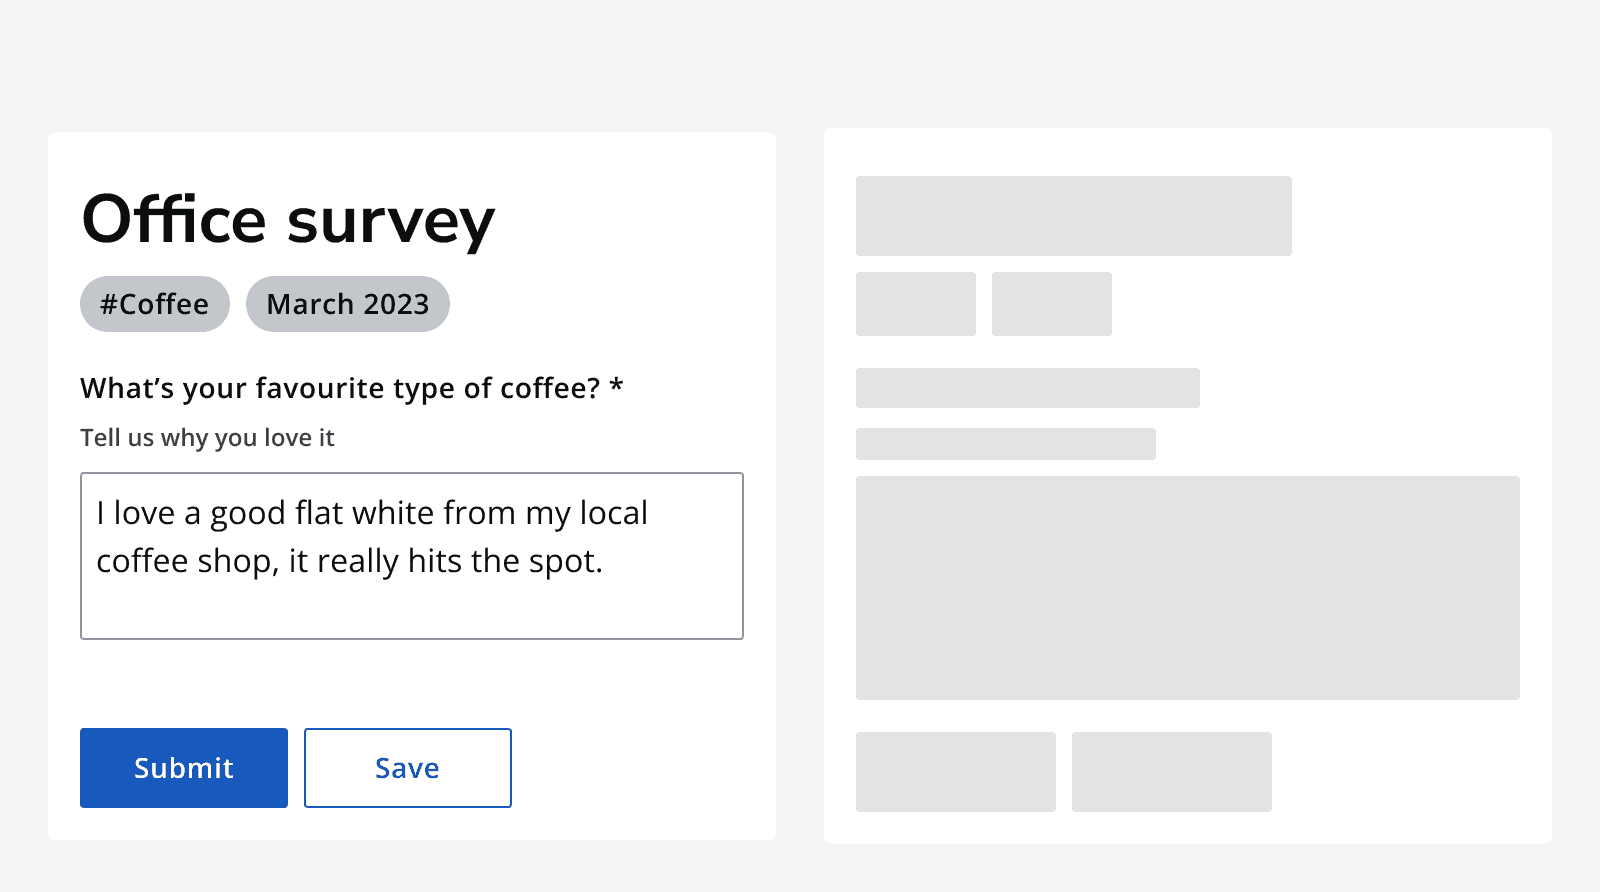Click the skeleton title placeholder block
Image resolution: width=1600 pixels, height=892 pixels.
pos(1074,216)
